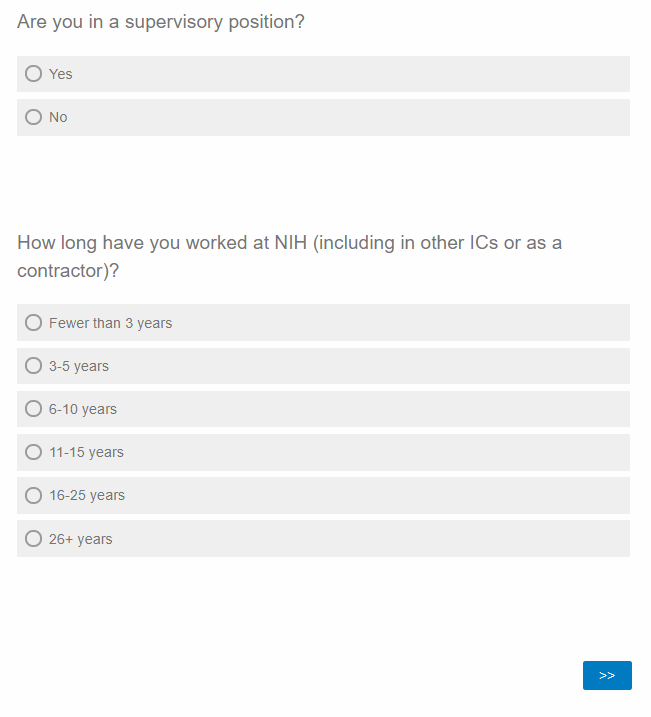Click the '26+ years' option label

[81, 539]
